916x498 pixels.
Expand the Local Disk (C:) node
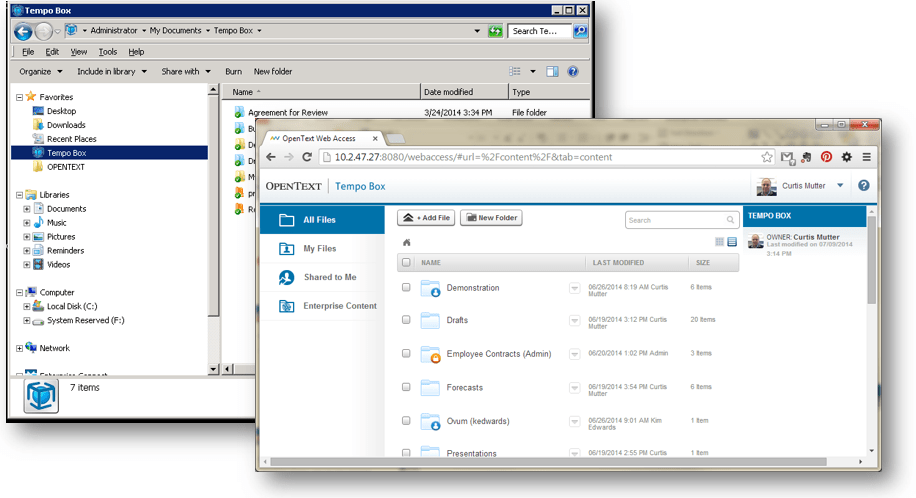(x=27, y=306)
